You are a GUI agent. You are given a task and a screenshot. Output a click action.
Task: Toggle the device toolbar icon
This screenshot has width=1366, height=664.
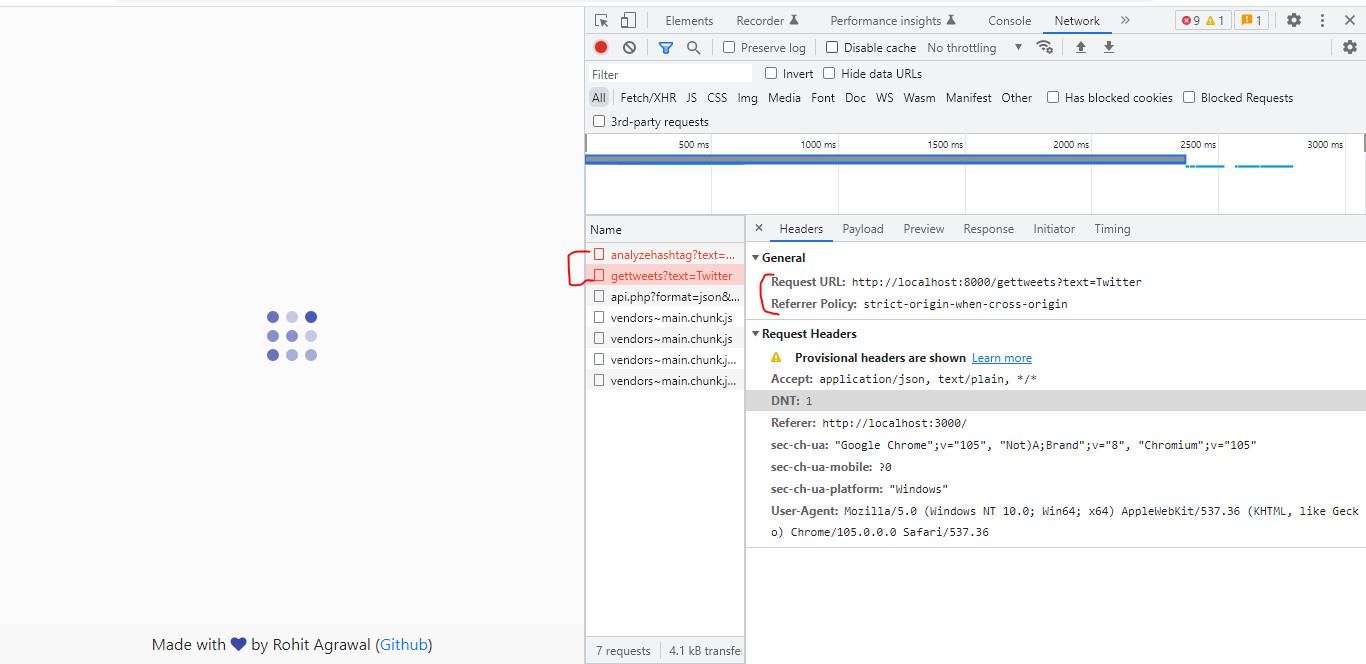click(x=628, y=20)
